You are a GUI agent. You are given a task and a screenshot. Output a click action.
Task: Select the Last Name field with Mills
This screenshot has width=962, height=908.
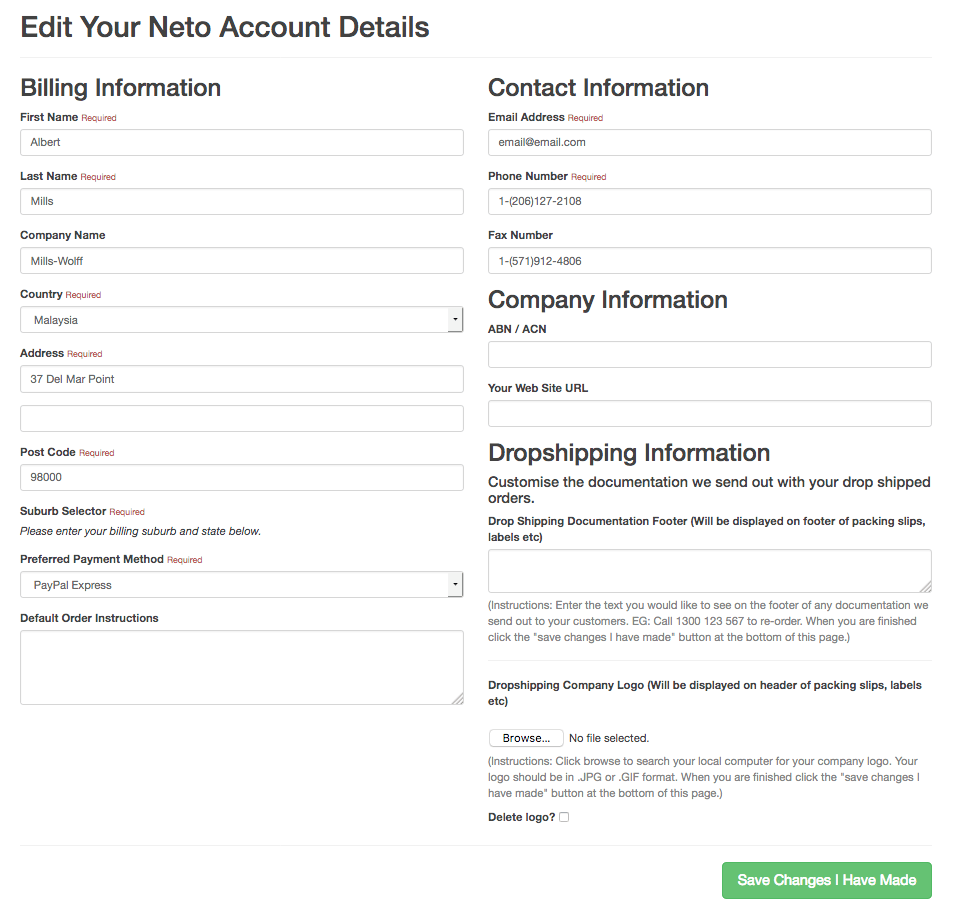[242, 201]
